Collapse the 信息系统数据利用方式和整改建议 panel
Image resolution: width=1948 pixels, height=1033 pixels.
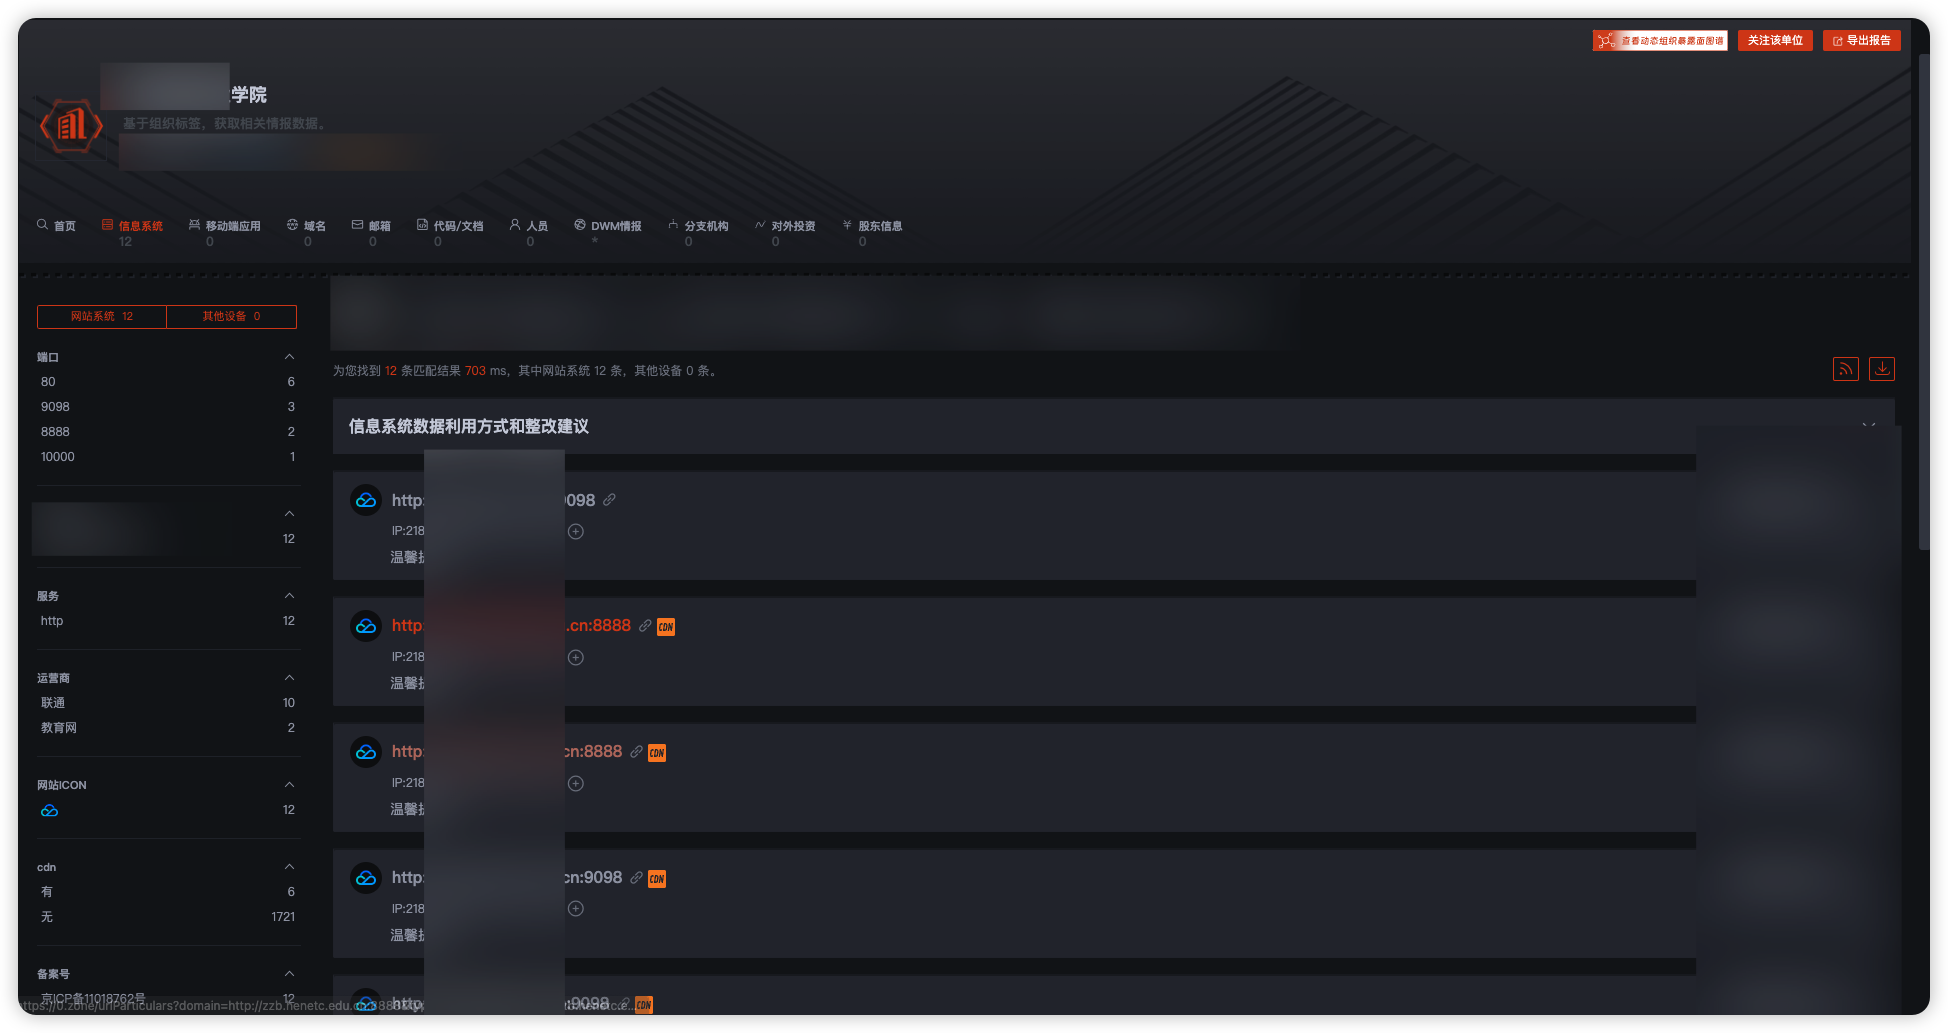click(x=1868, y=426)
